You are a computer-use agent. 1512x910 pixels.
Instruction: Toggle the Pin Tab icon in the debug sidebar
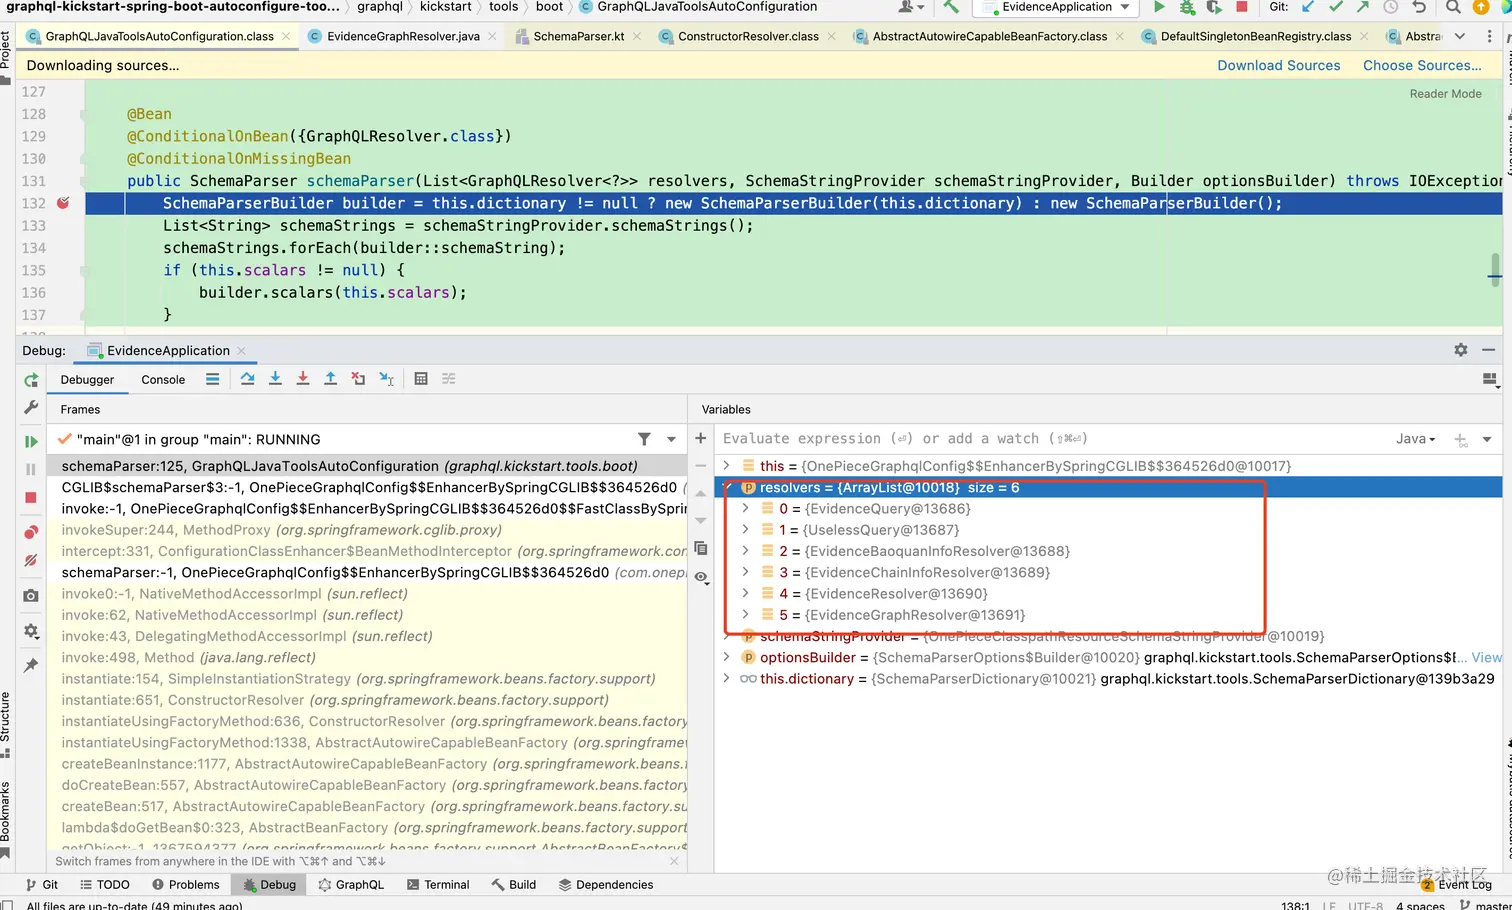(31, 665)
